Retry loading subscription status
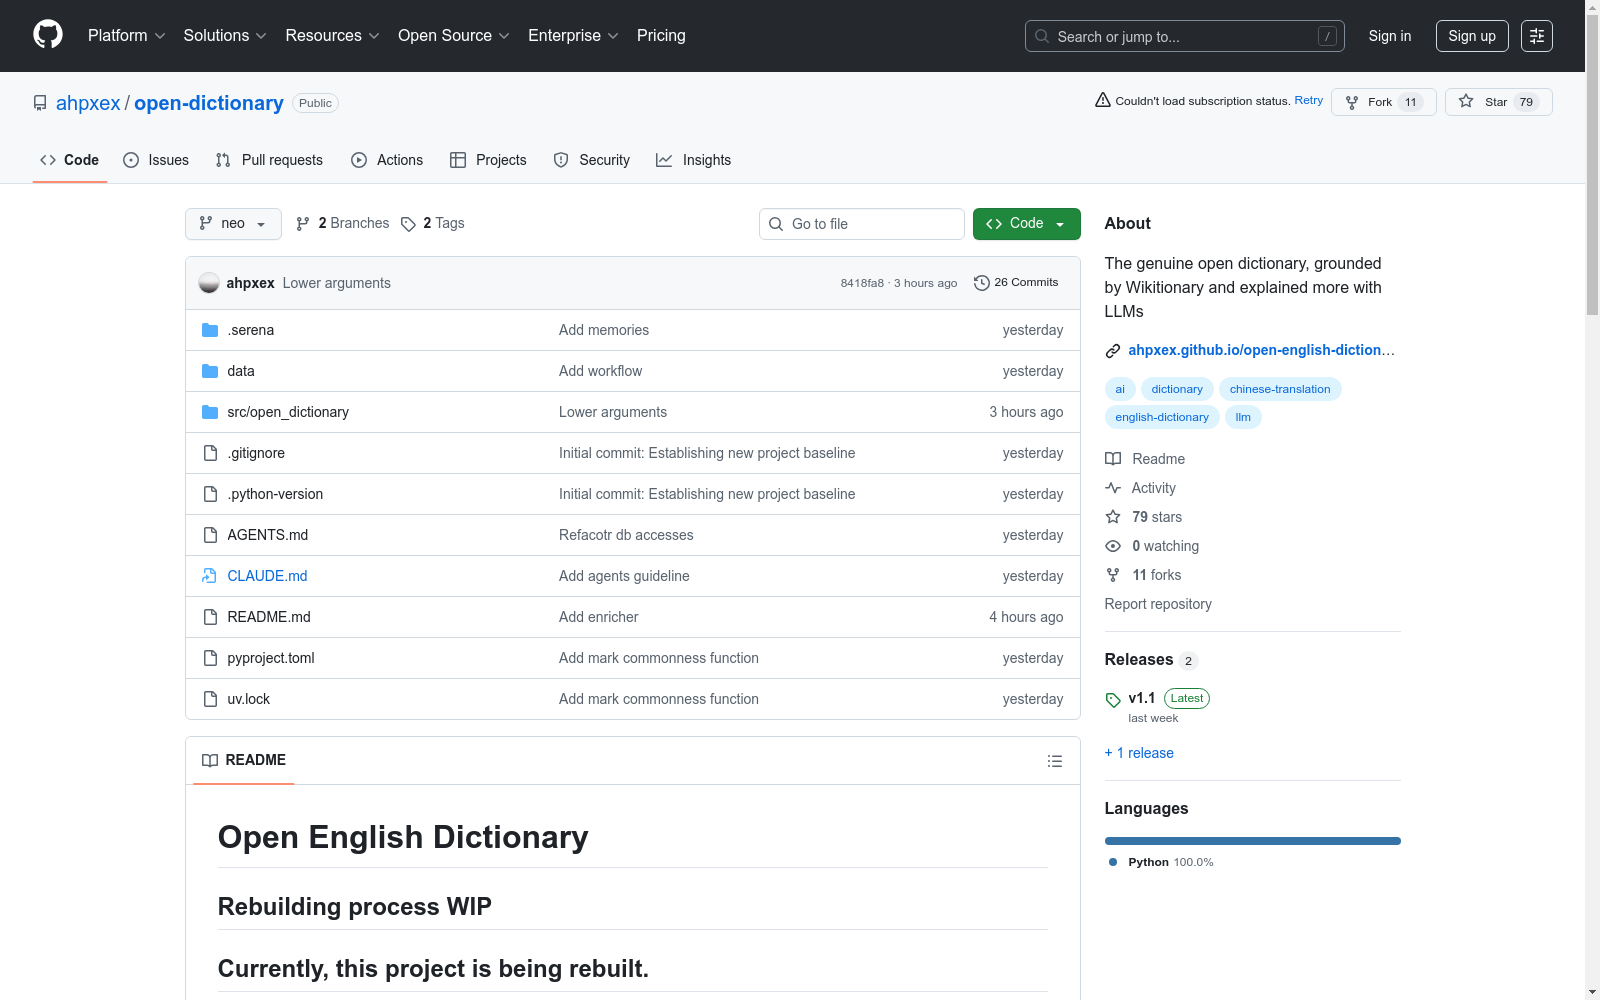 tap(1309, 100)
